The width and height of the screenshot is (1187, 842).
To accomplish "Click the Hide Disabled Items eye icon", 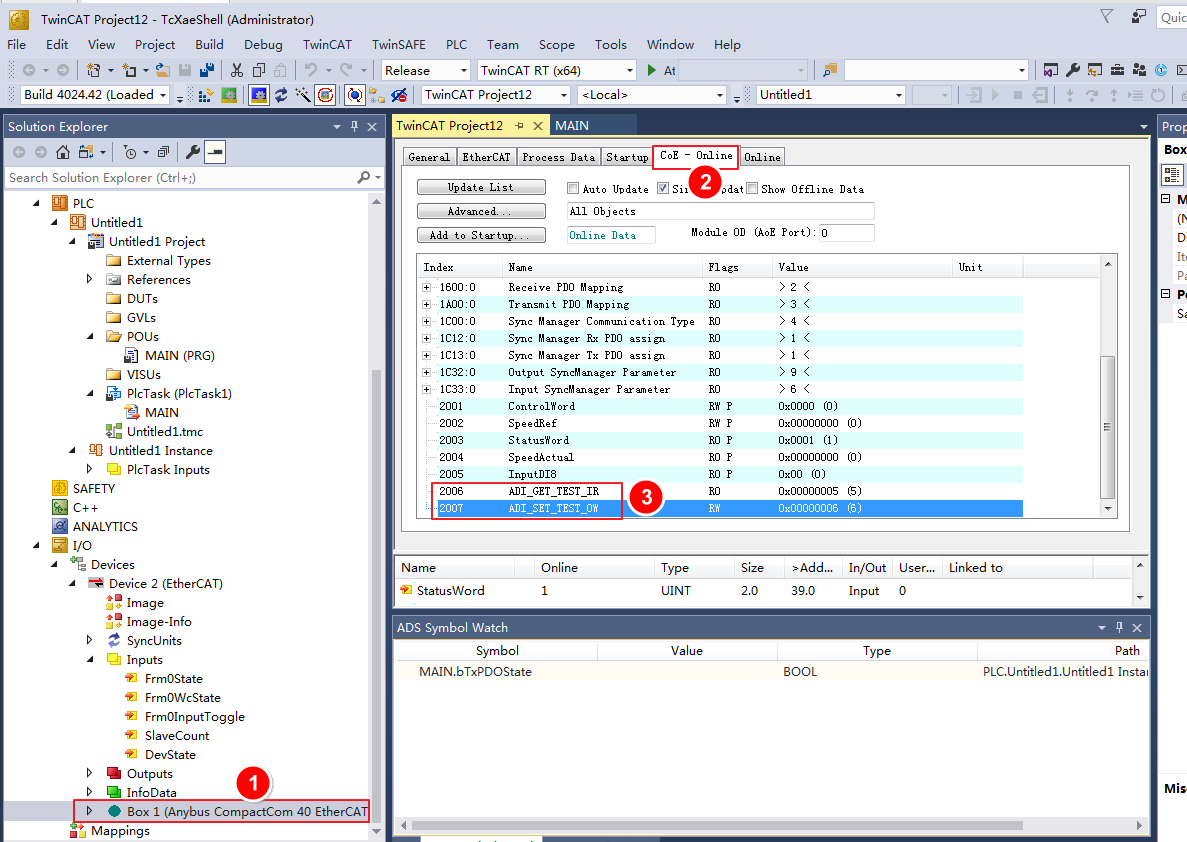I will pos(399,95).
